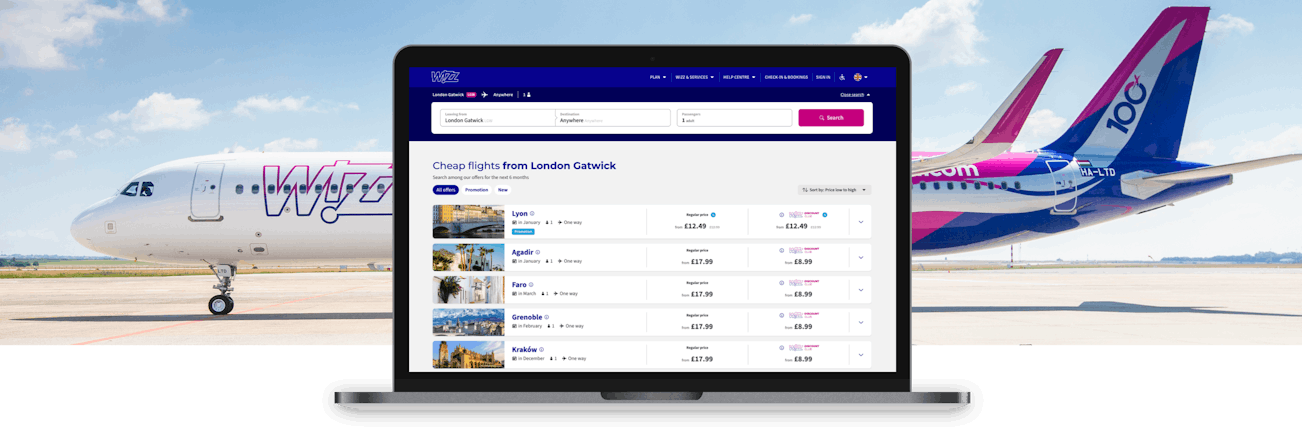Click the Wizz Air logo
The height and width of the screenshot is (429, 1302).
pyautogui.click(x=445, y=77)
